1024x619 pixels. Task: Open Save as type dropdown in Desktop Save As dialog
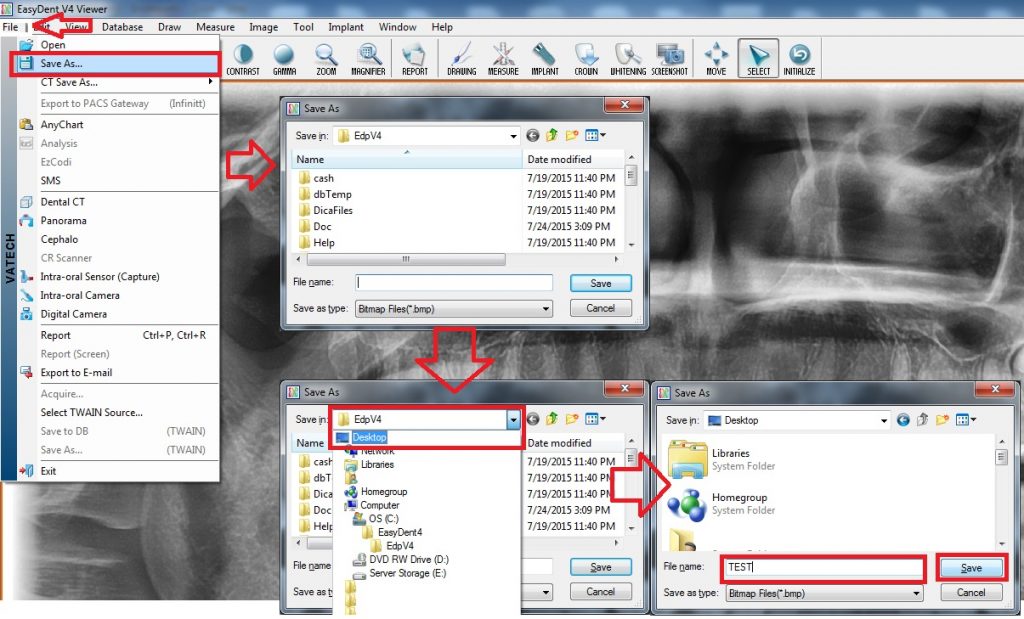click(916, 594)
